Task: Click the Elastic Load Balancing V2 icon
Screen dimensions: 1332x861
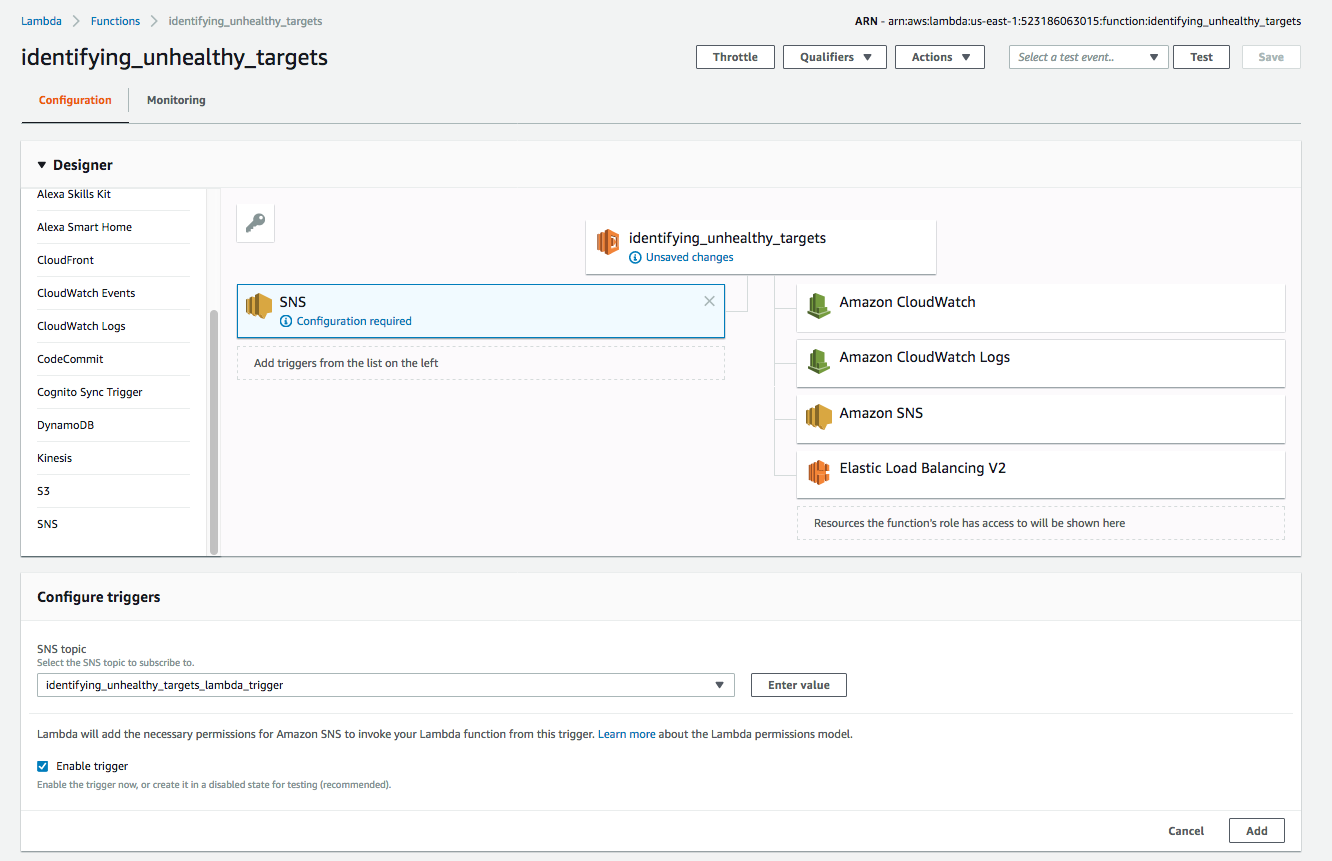Action: pyautogui.click(x=819, y=472)
